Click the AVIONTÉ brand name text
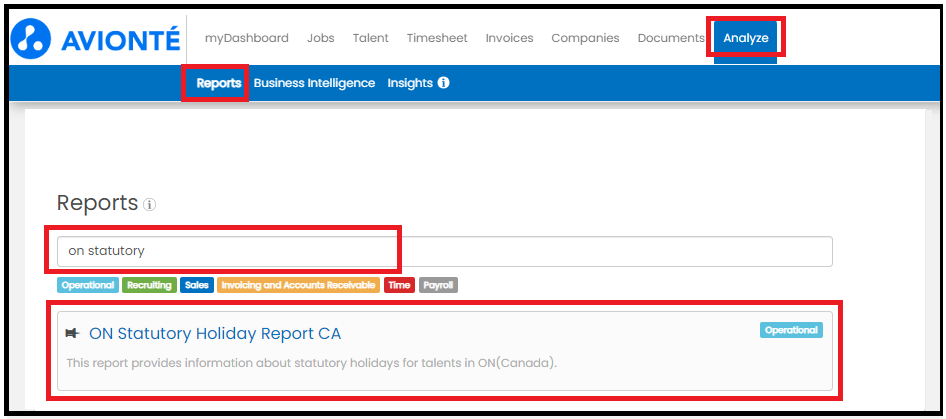The height and width of the screenshot is (419, 946). pyautogui.click(x=121, y=40)
